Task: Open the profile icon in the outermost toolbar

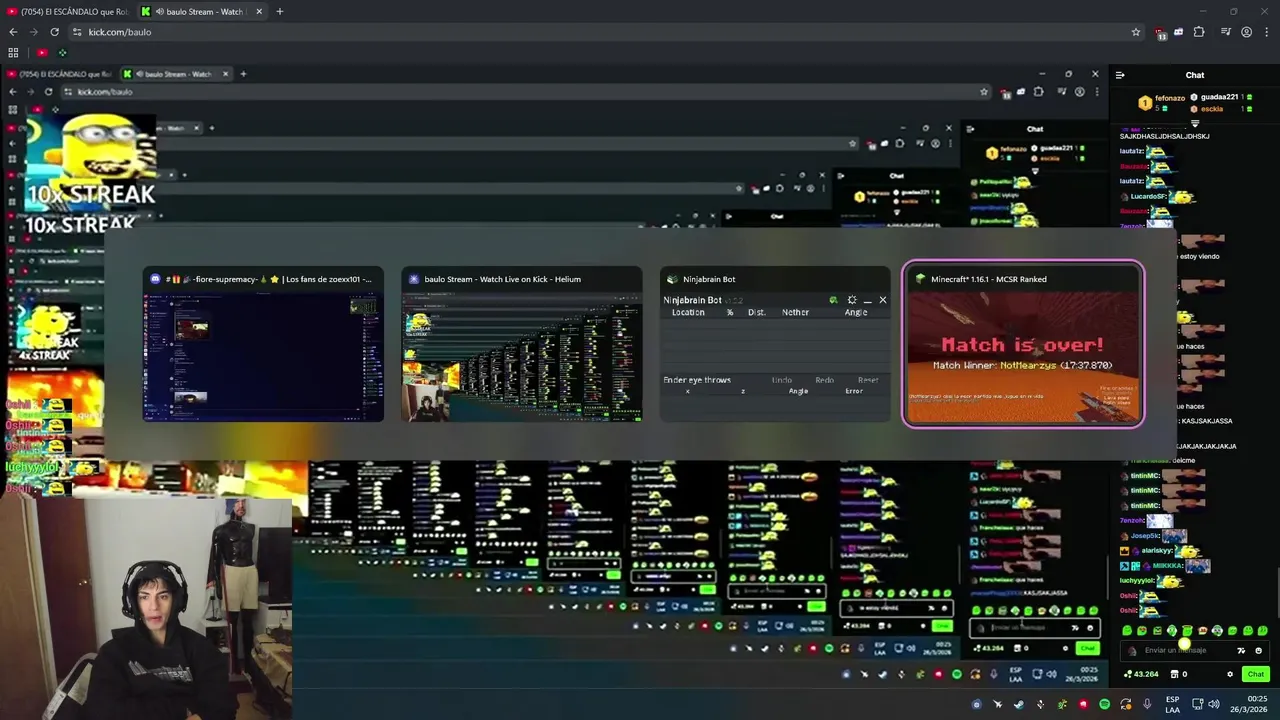Action: [1246, 32]
